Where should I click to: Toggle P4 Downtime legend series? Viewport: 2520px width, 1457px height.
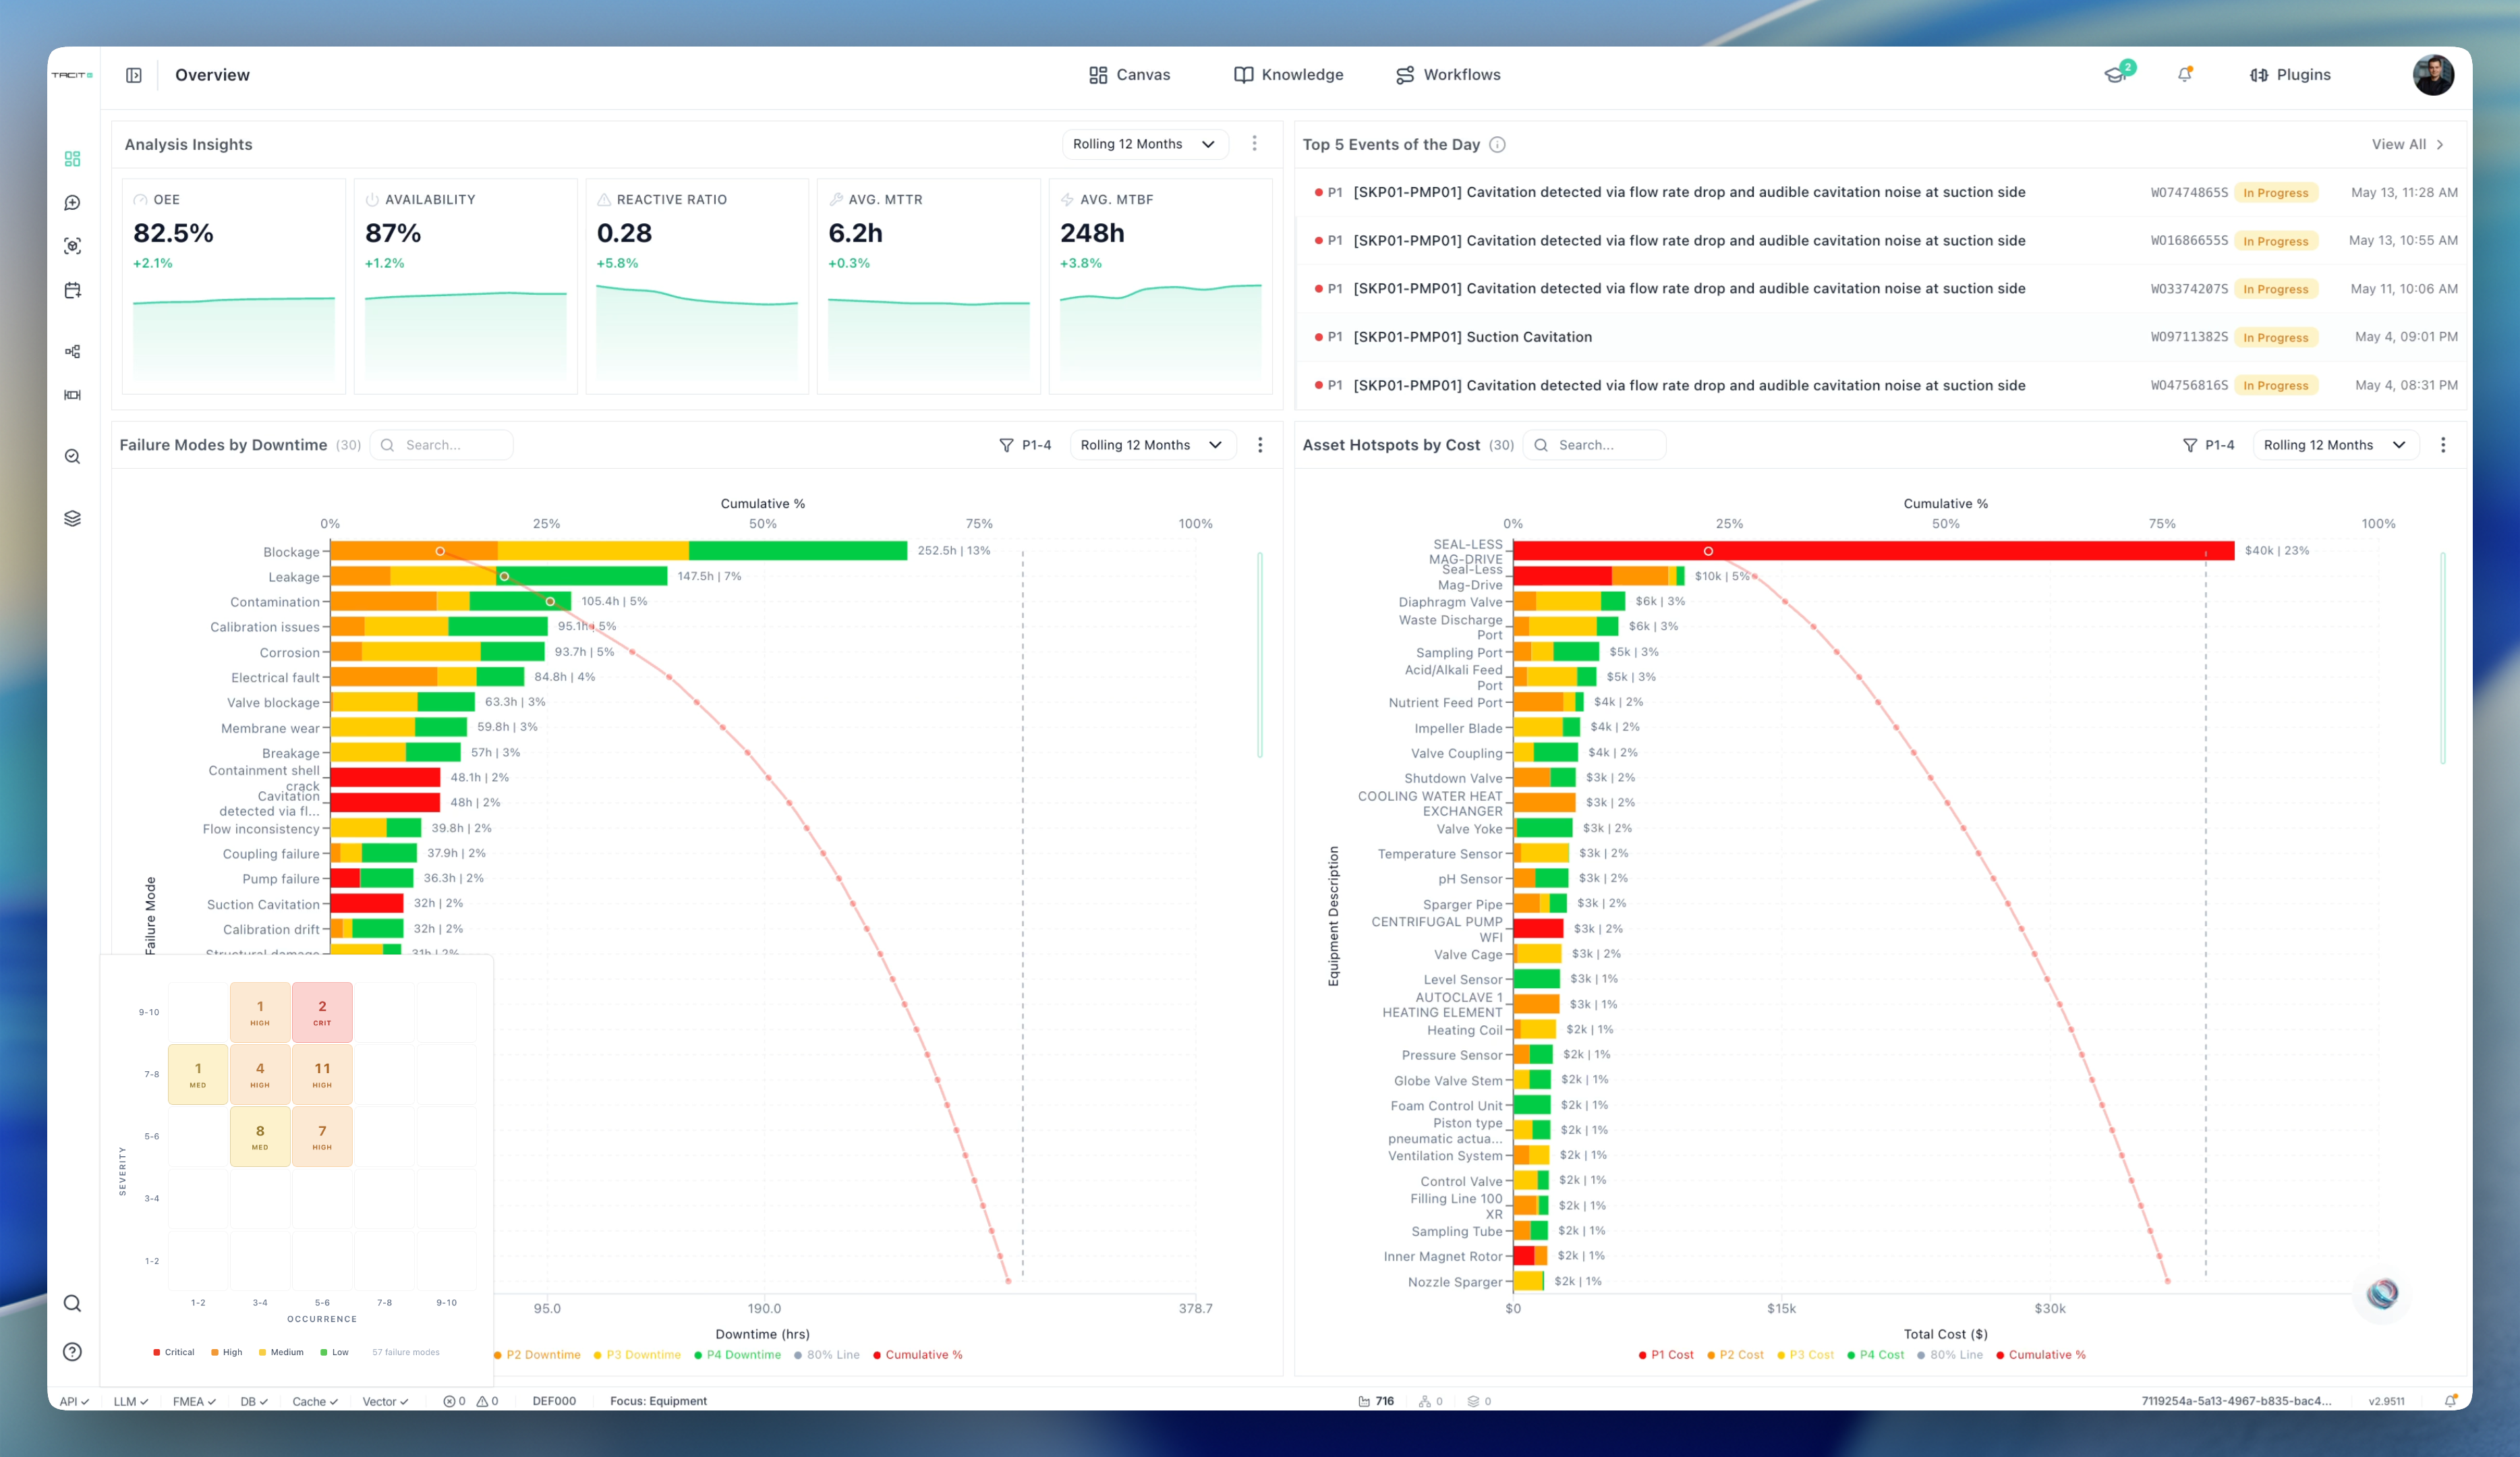(738, 1355)
